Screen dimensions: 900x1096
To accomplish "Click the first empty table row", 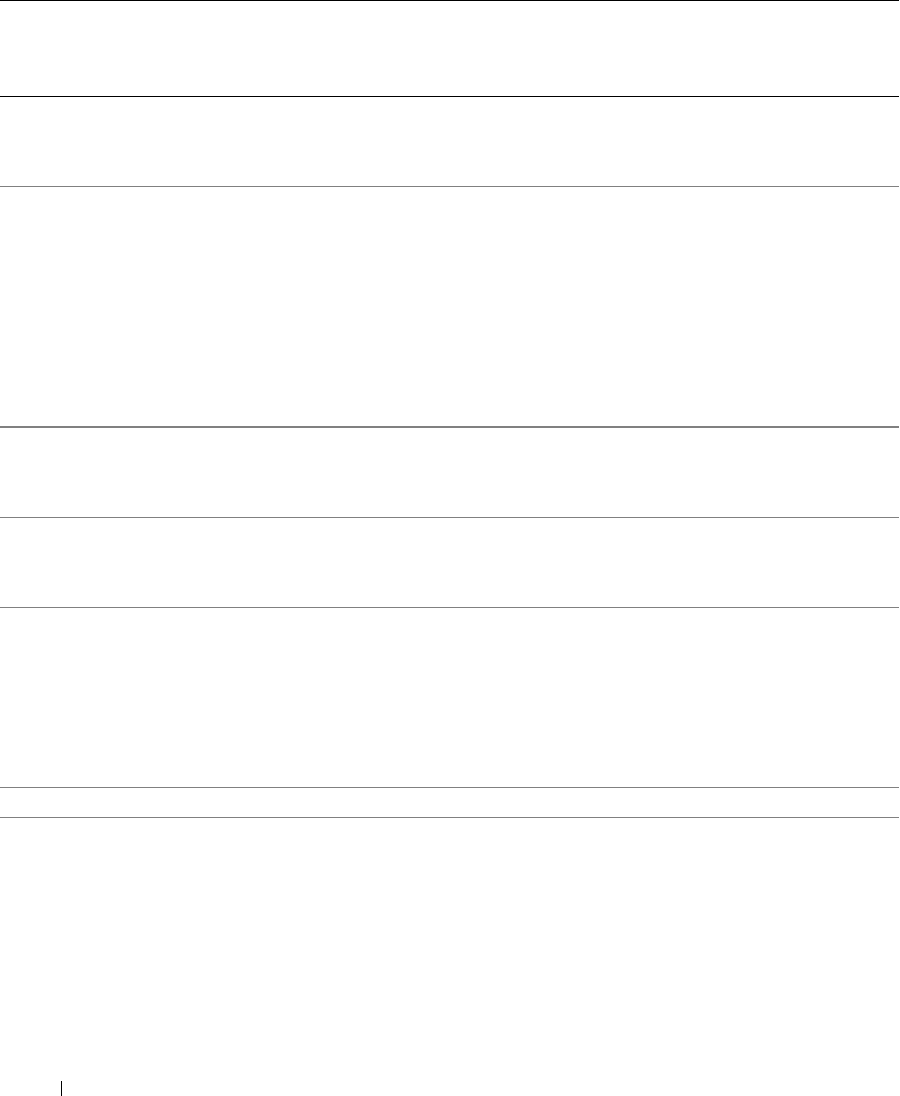I will pos(450,48).
